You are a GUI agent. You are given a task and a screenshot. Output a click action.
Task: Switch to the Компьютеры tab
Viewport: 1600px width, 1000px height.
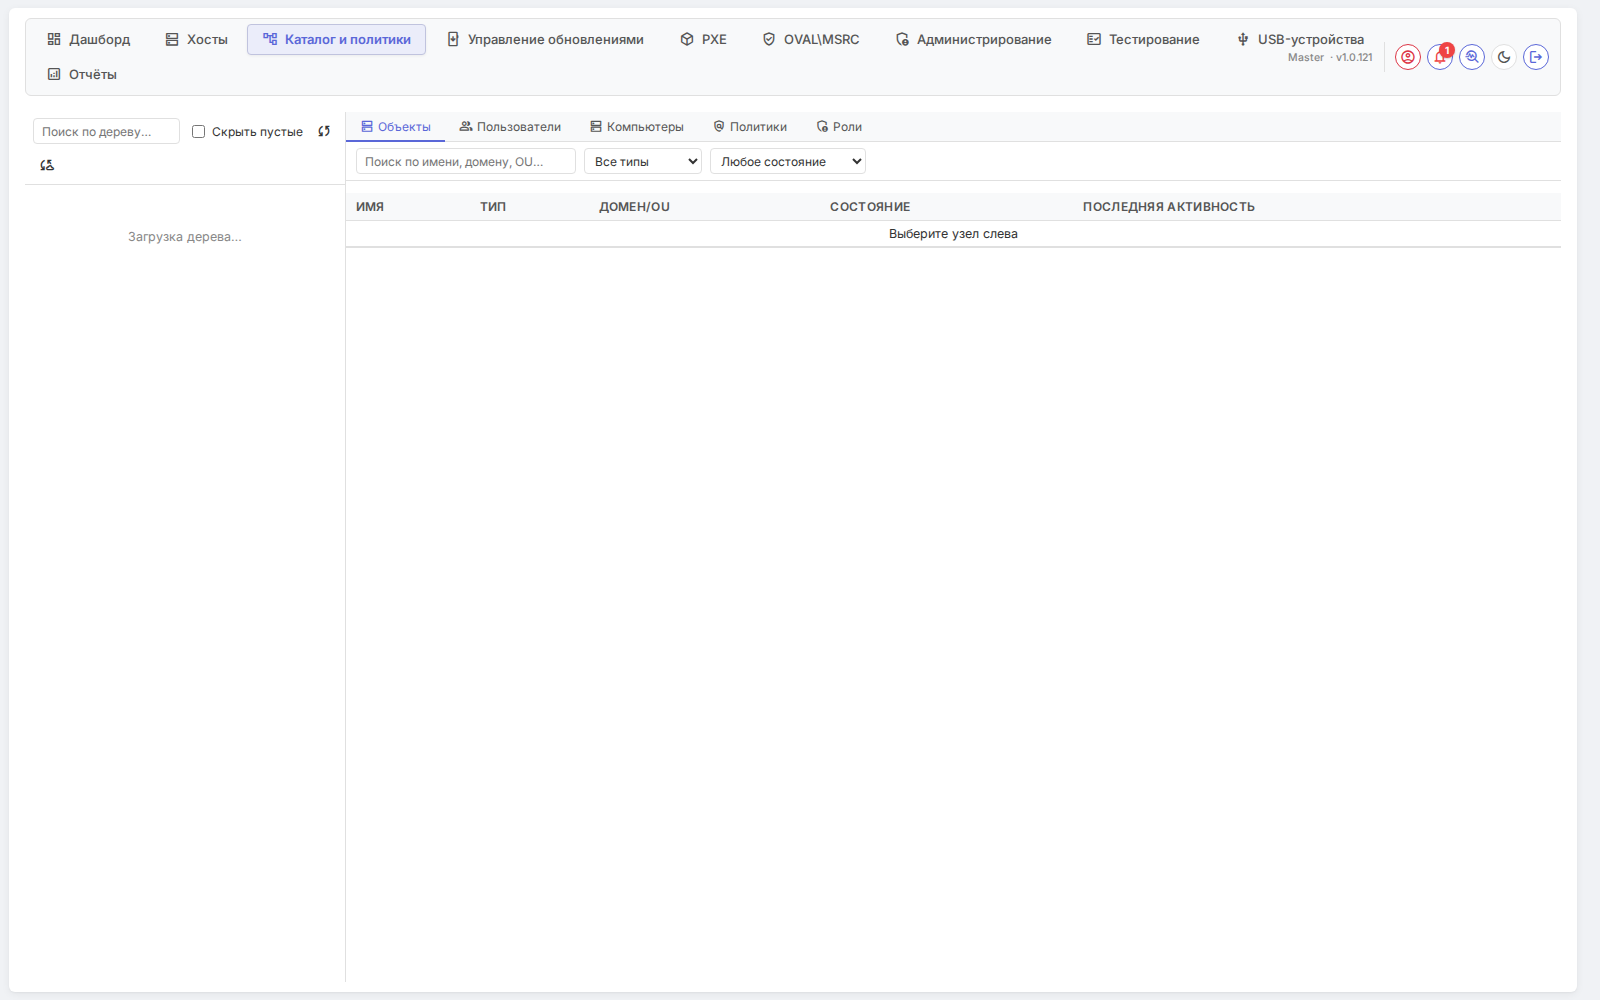pos(637,127)
